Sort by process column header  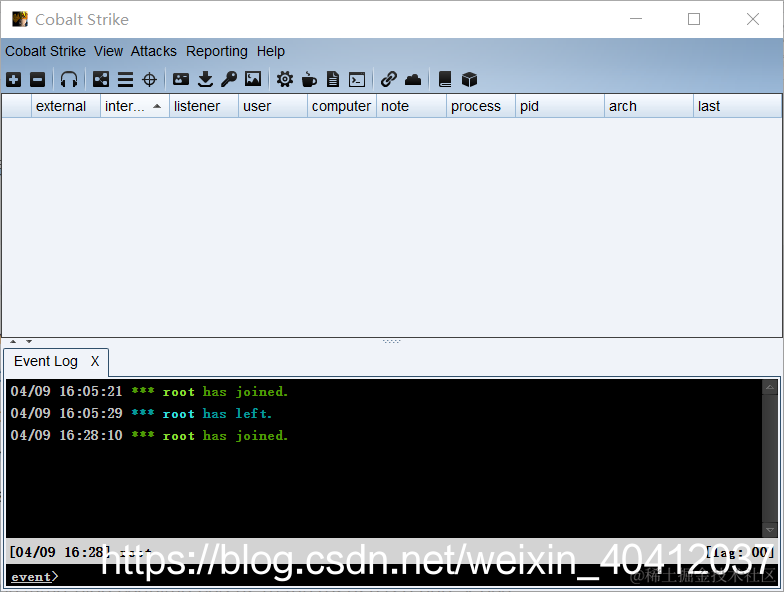[481, 106]
